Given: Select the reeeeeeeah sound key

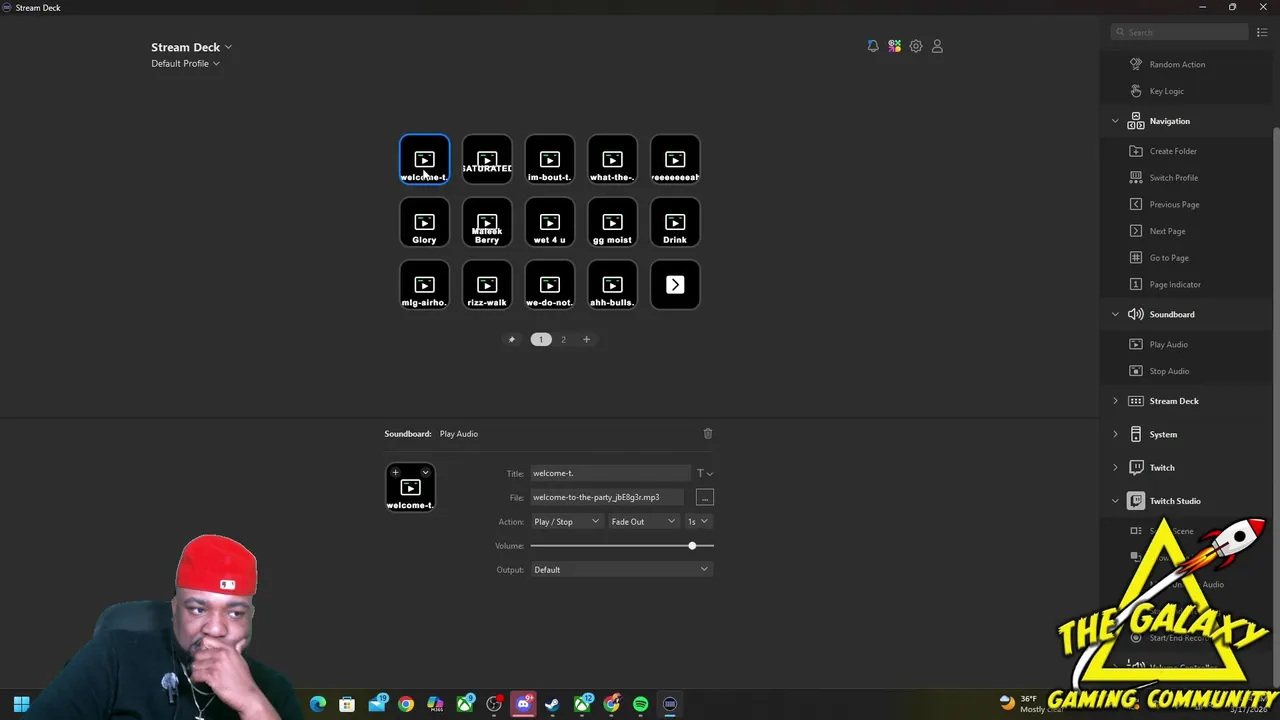Looking at the screenshot, I should [x=675, y=160].
